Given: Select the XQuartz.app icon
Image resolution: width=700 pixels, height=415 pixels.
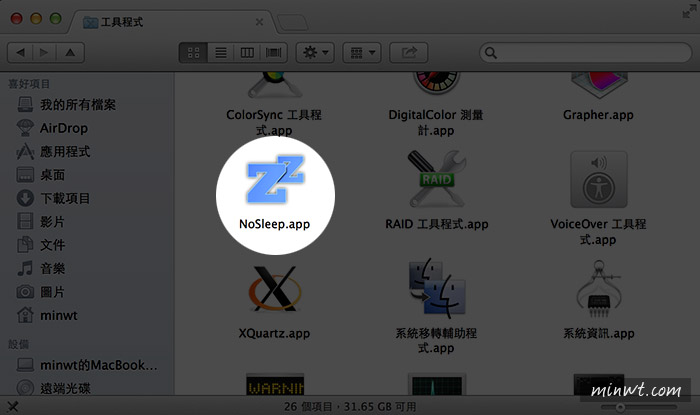Looking at the screenshot, I should [275, 288].
